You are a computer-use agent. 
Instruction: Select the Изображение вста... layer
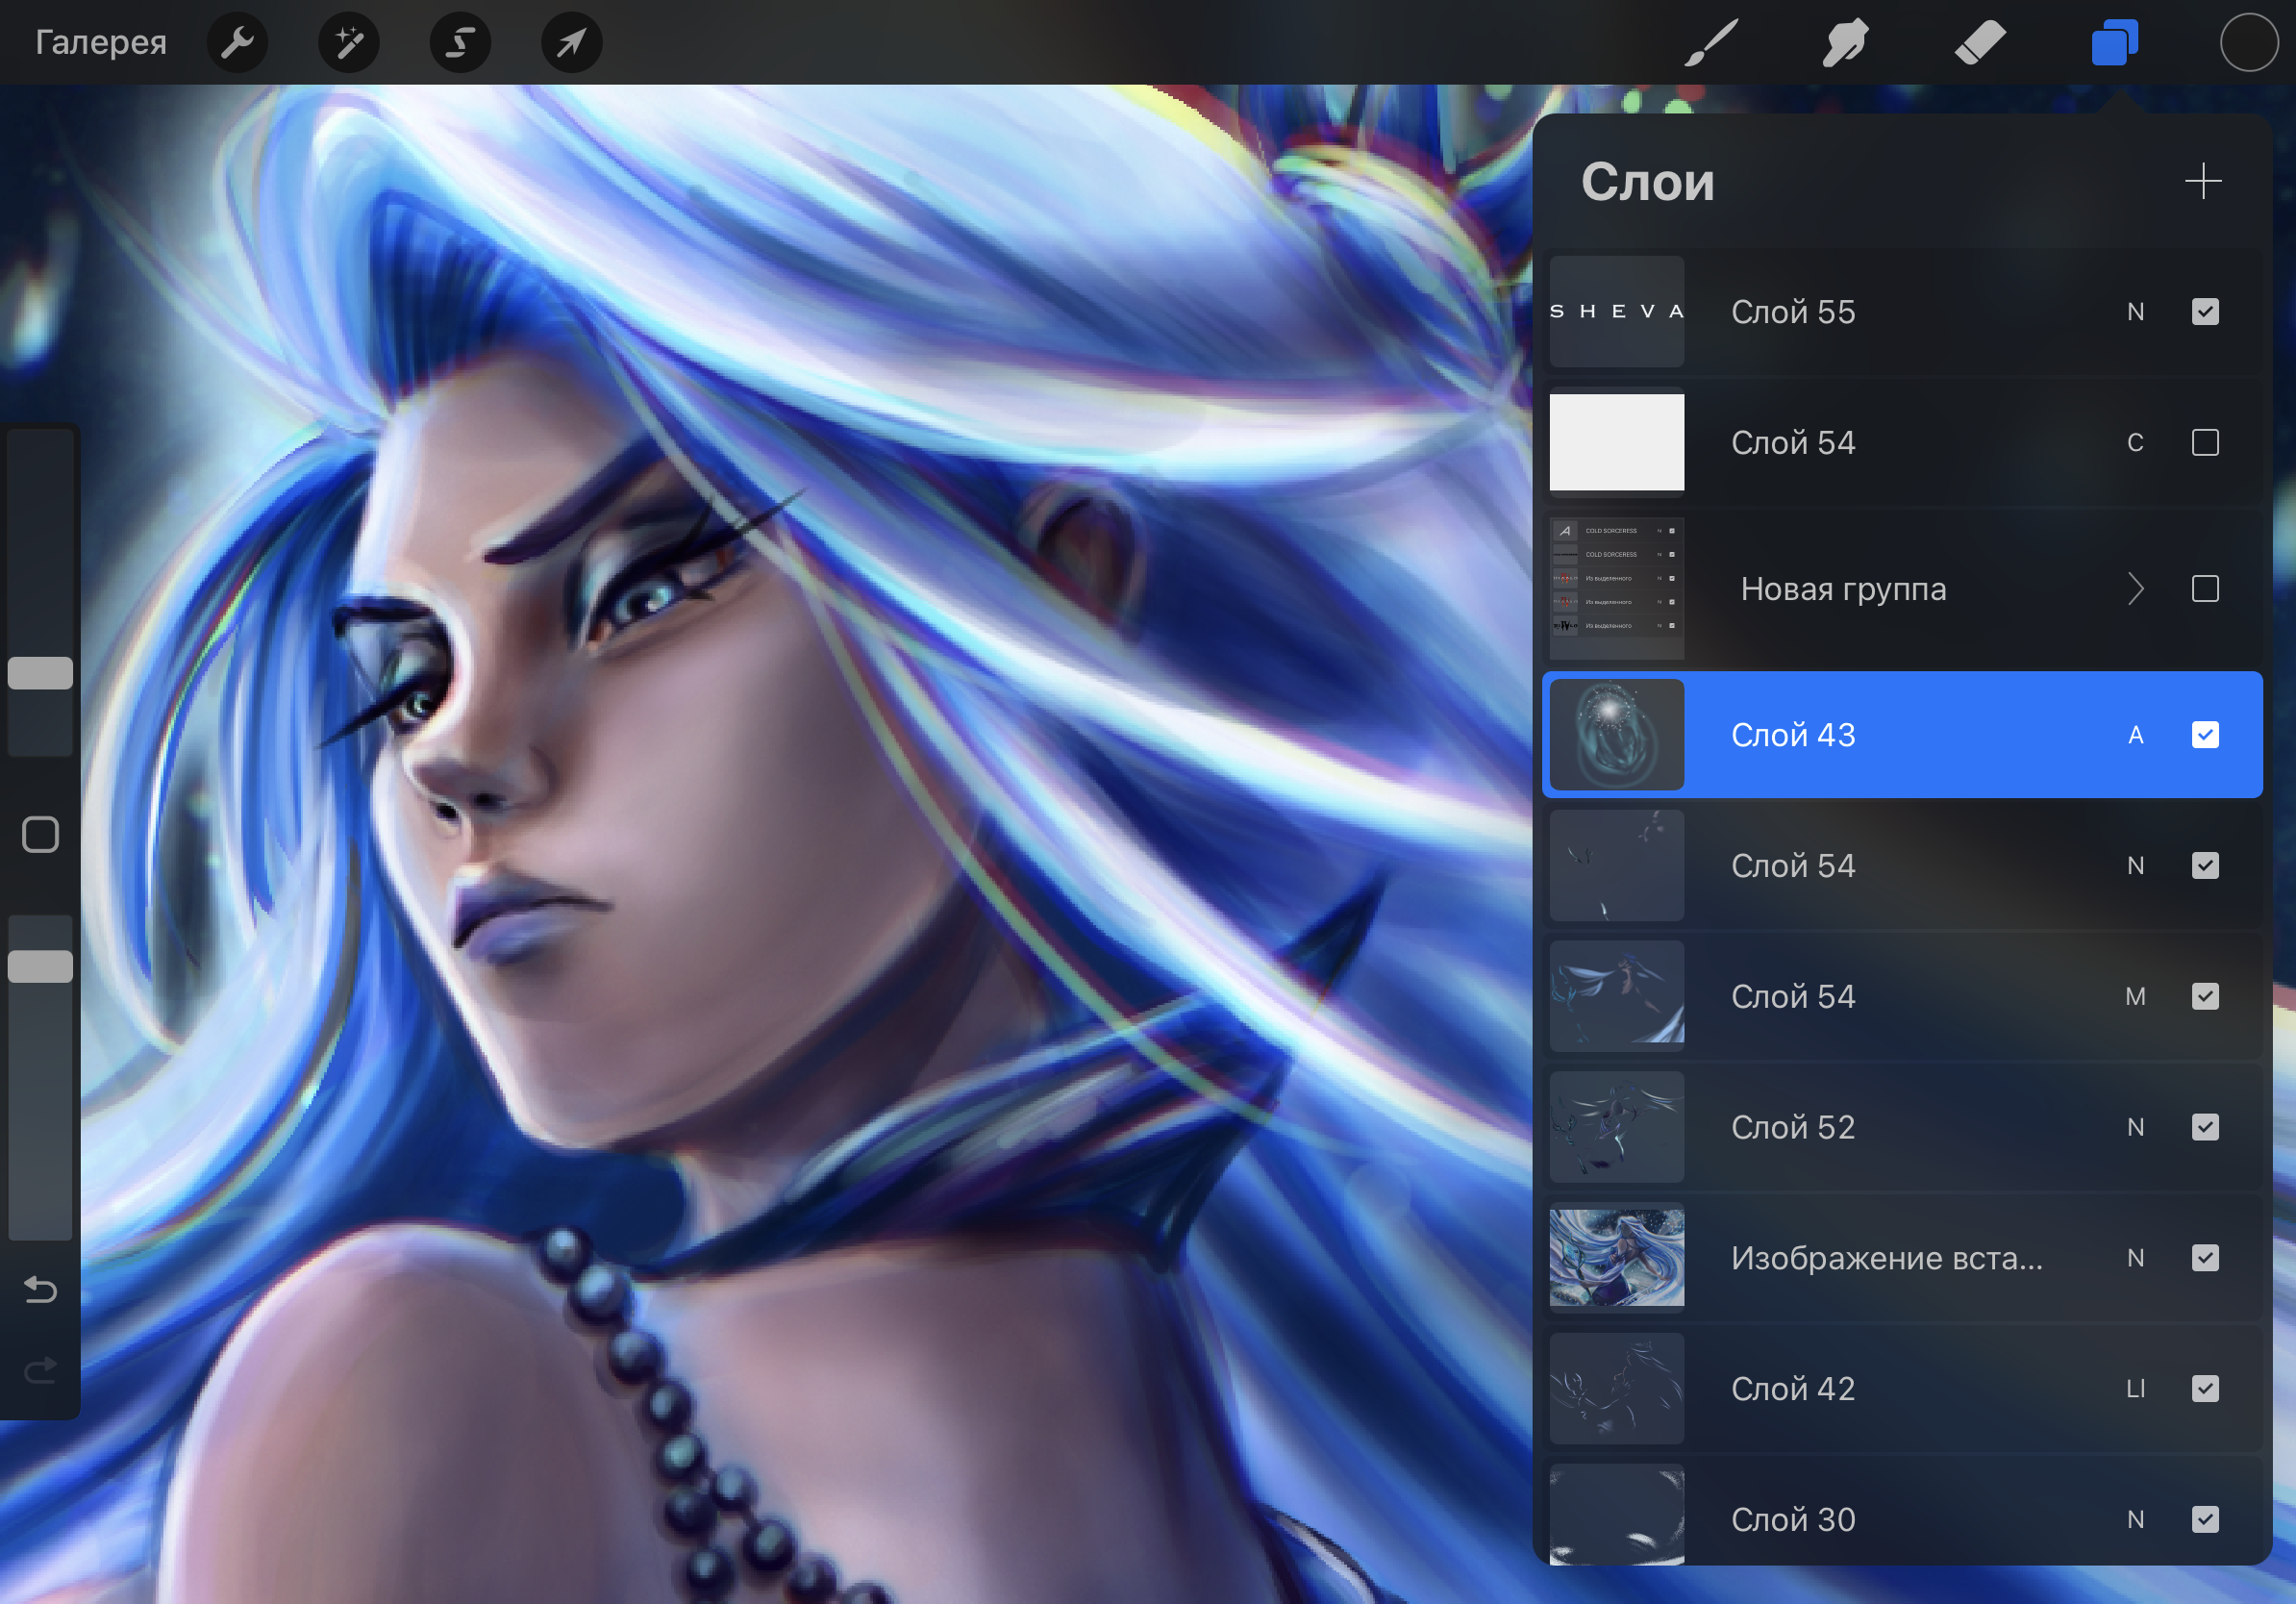1885,1258
